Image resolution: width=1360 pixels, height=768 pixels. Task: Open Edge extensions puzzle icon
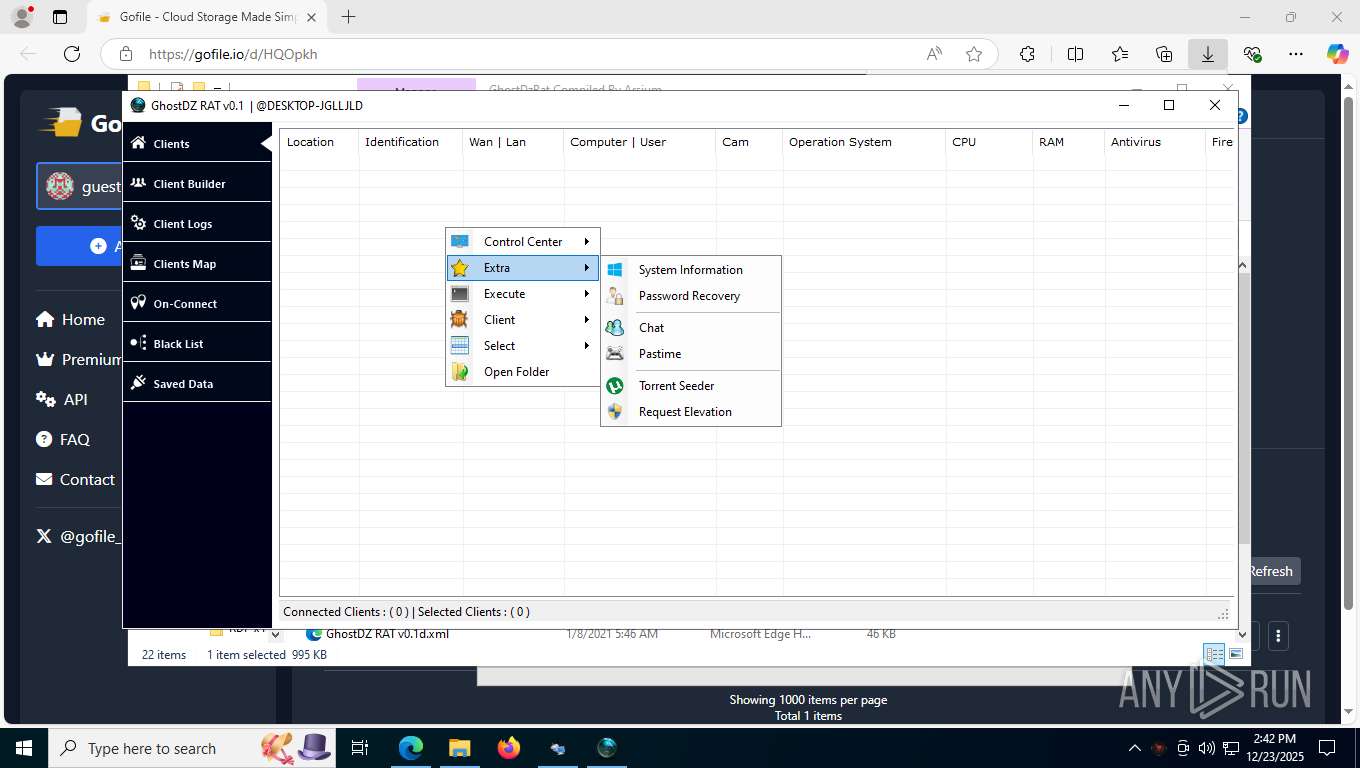pos(1027,54)
